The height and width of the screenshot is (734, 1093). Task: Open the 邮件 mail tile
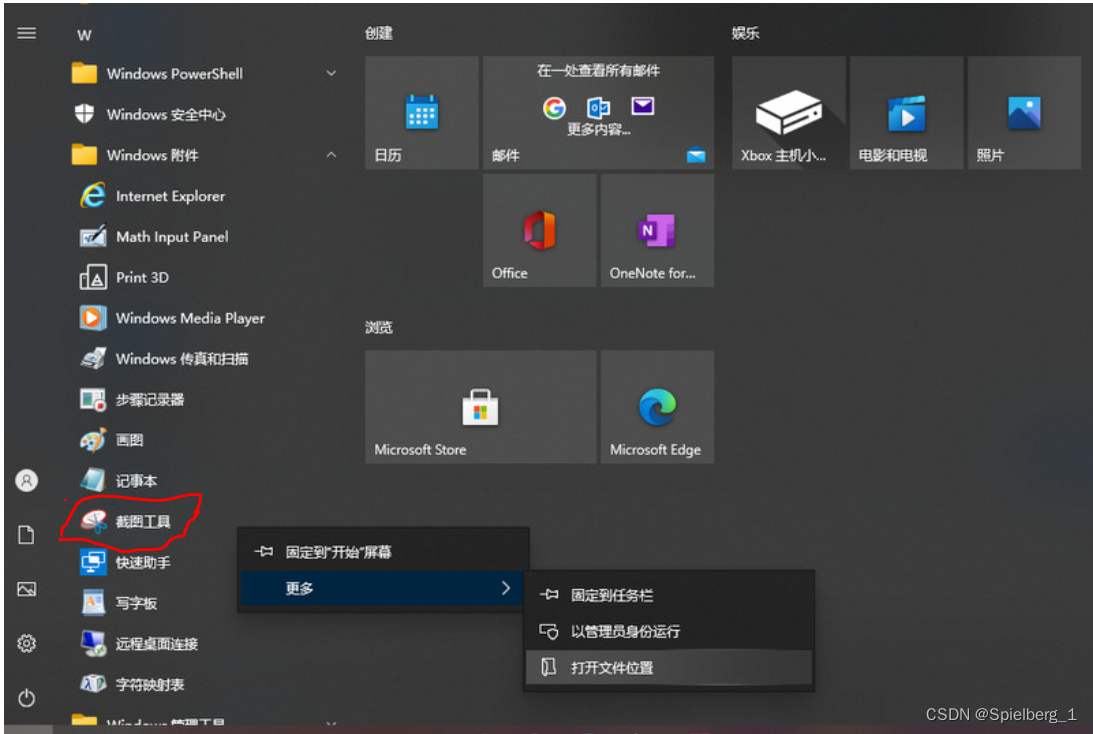pos(598,113)
